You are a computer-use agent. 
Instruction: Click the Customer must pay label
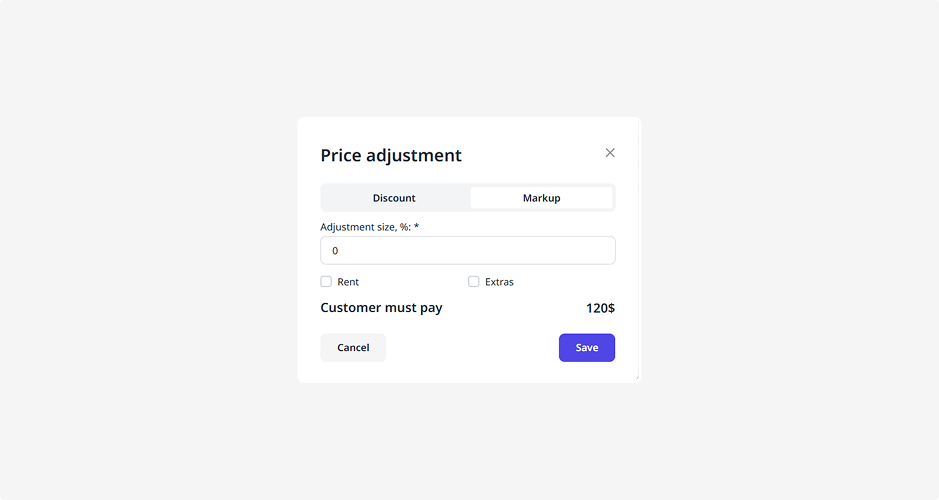click(381, 308)
